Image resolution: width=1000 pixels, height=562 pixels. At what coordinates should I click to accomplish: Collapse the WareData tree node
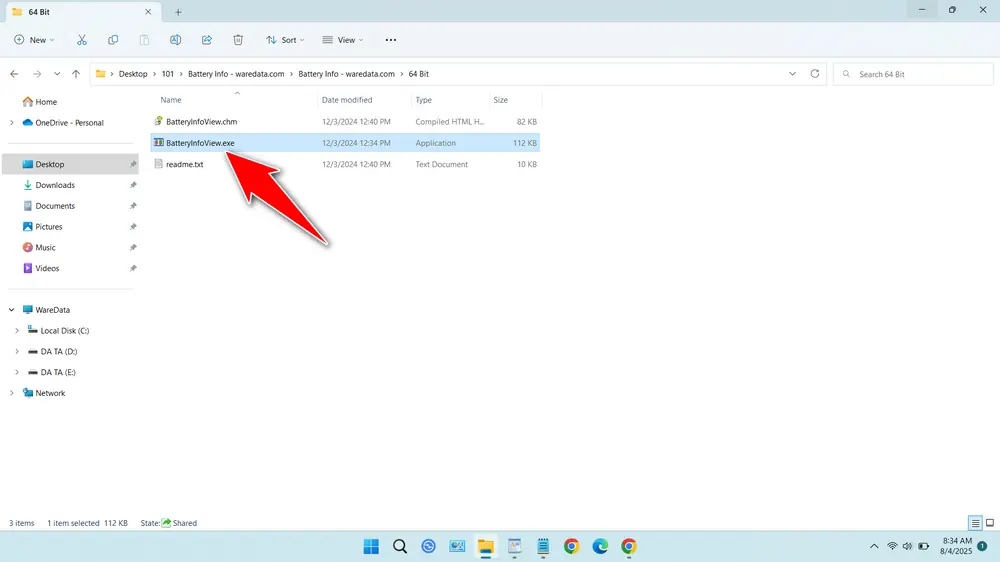tap(11, 309)
